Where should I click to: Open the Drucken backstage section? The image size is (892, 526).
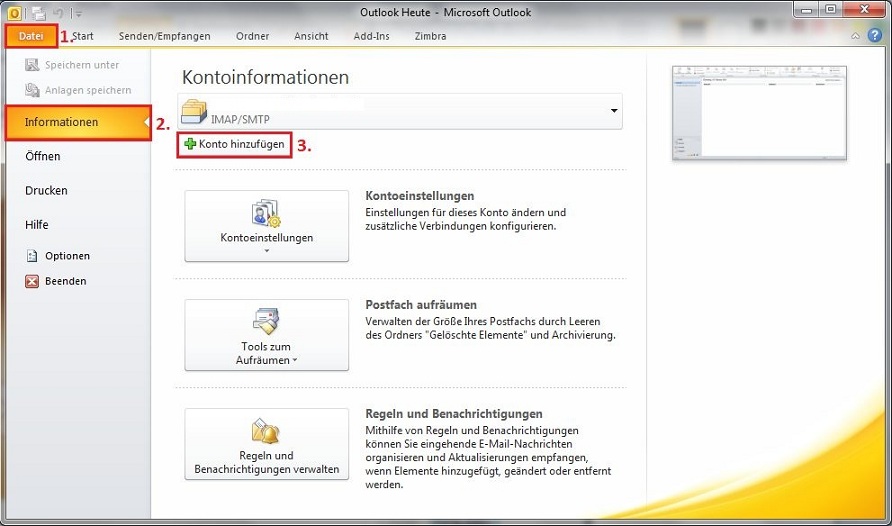coord(46,190)
